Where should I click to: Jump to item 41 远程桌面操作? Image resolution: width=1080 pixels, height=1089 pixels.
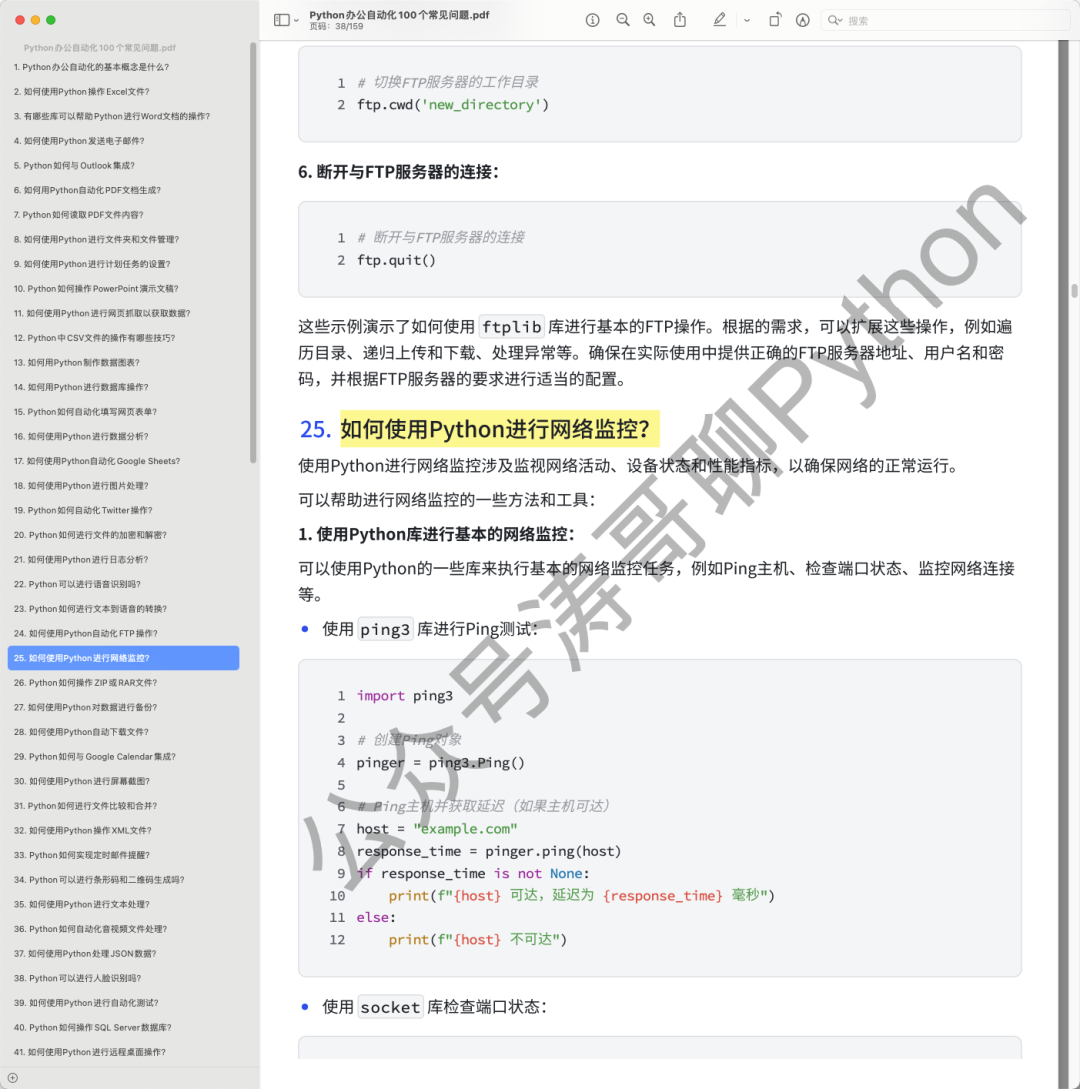coord(90,1052)
